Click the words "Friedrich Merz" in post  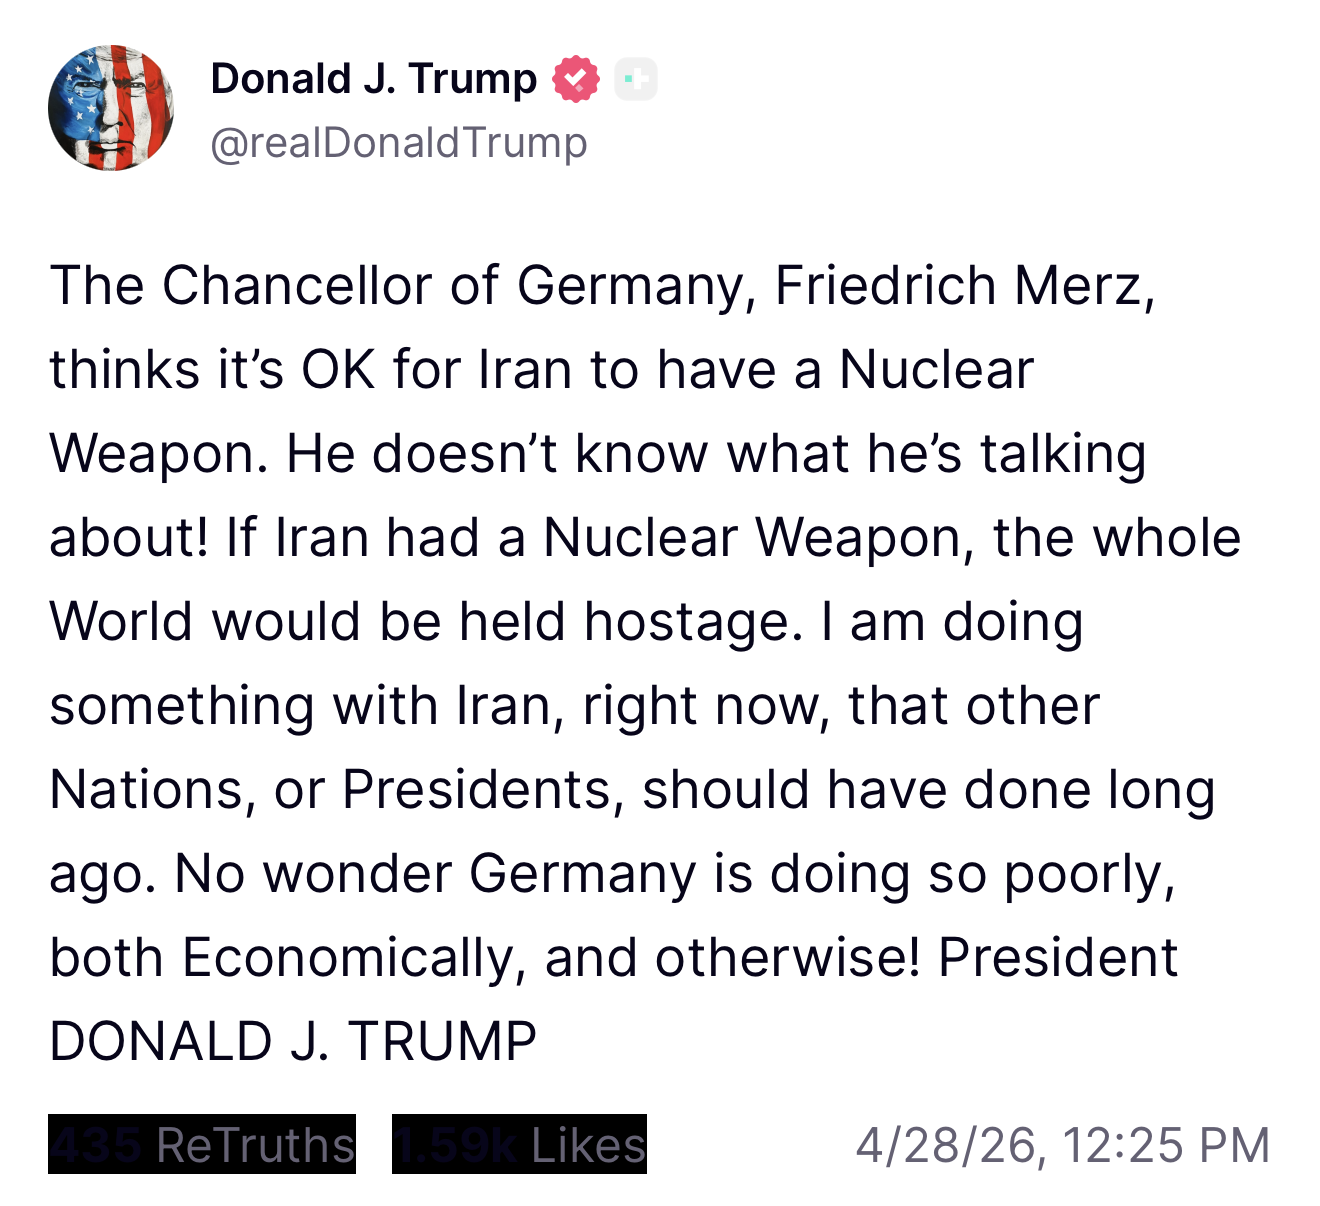click(x=965, y=286)
